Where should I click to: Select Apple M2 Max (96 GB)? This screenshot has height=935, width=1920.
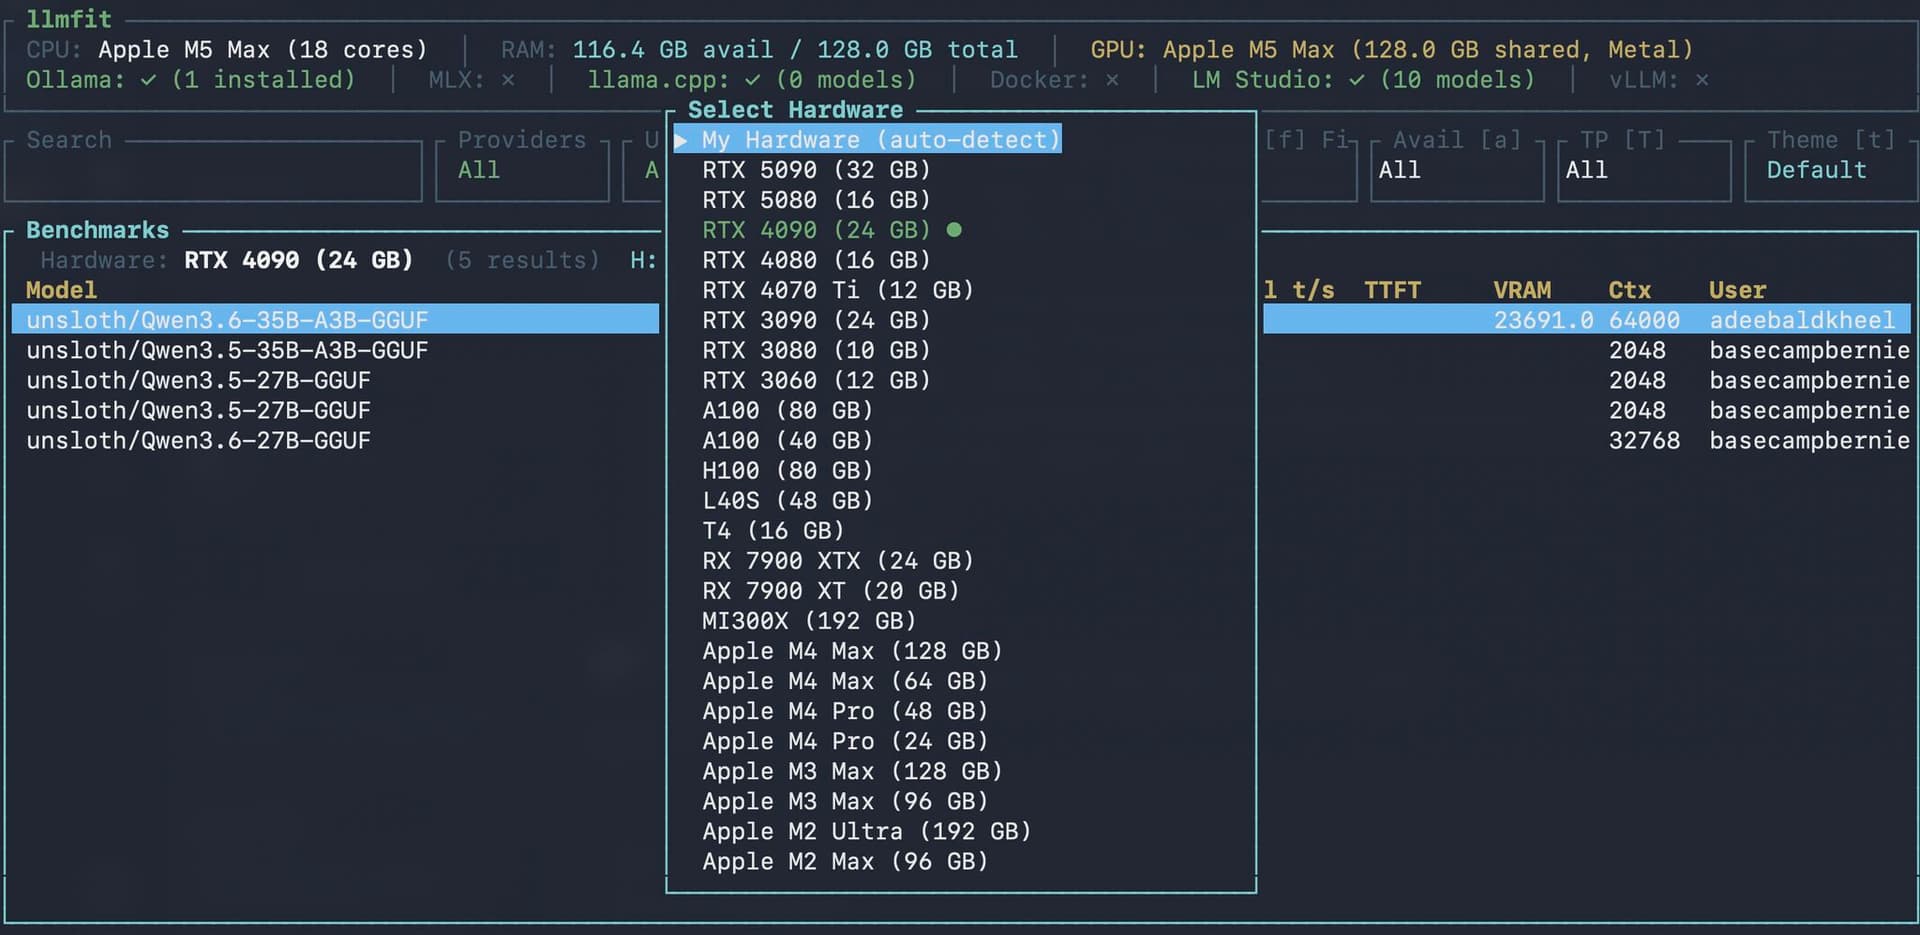[845, 861]
